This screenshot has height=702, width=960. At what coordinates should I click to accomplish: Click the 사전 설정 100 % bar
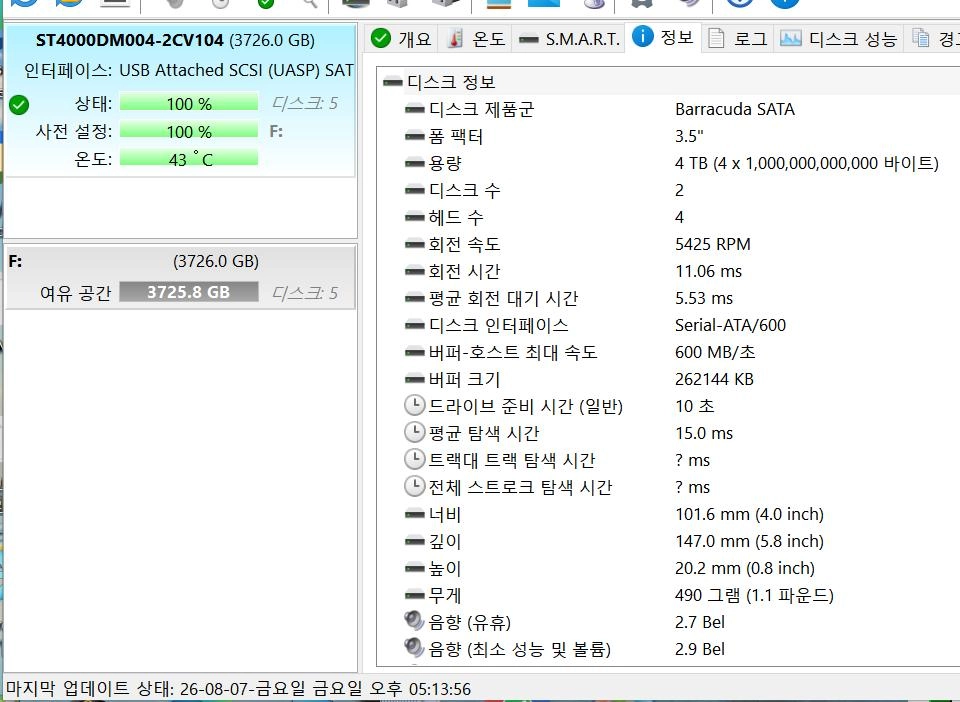coord(189,131)
